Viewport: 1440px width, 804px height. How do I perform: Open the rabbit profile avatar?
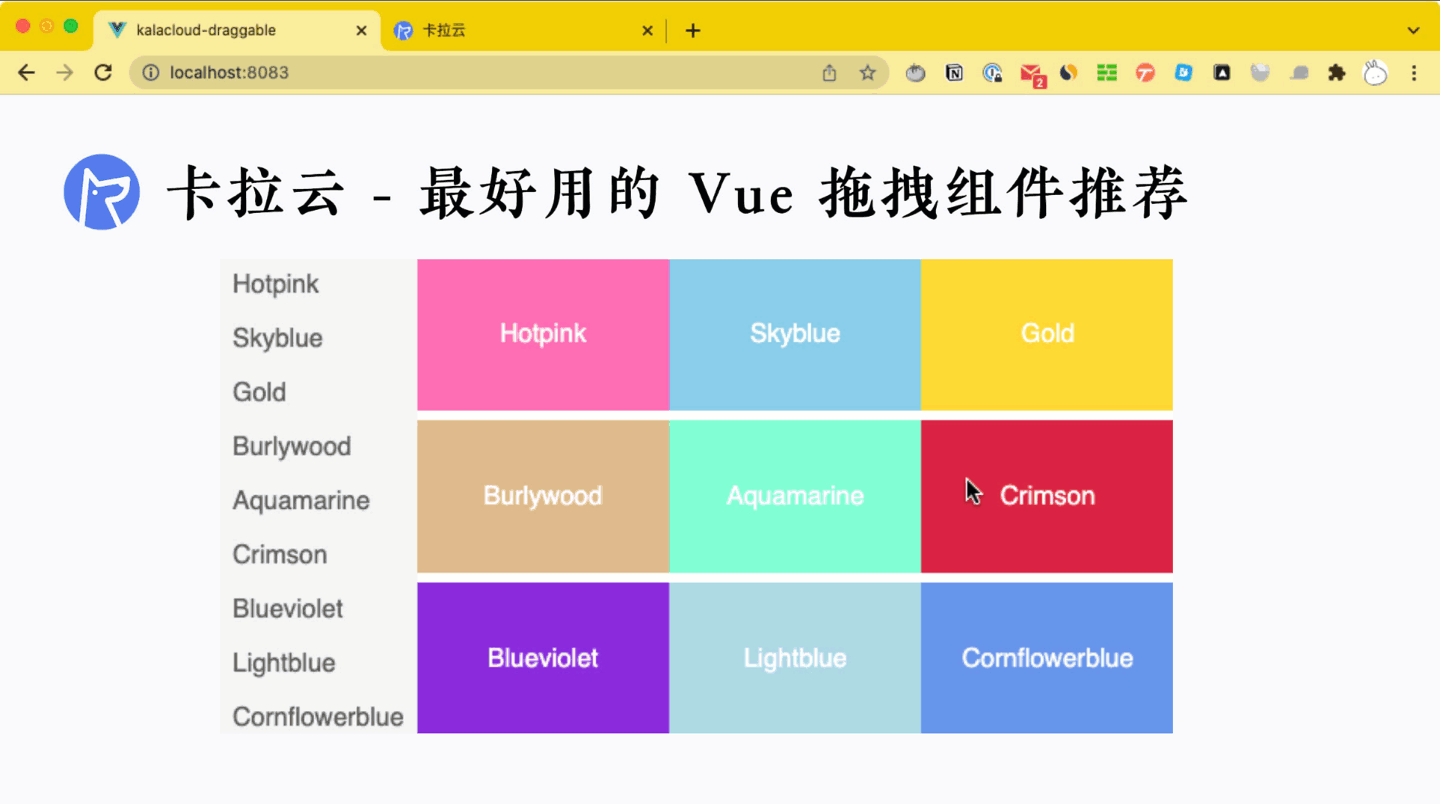click(x=1376, y=72)
